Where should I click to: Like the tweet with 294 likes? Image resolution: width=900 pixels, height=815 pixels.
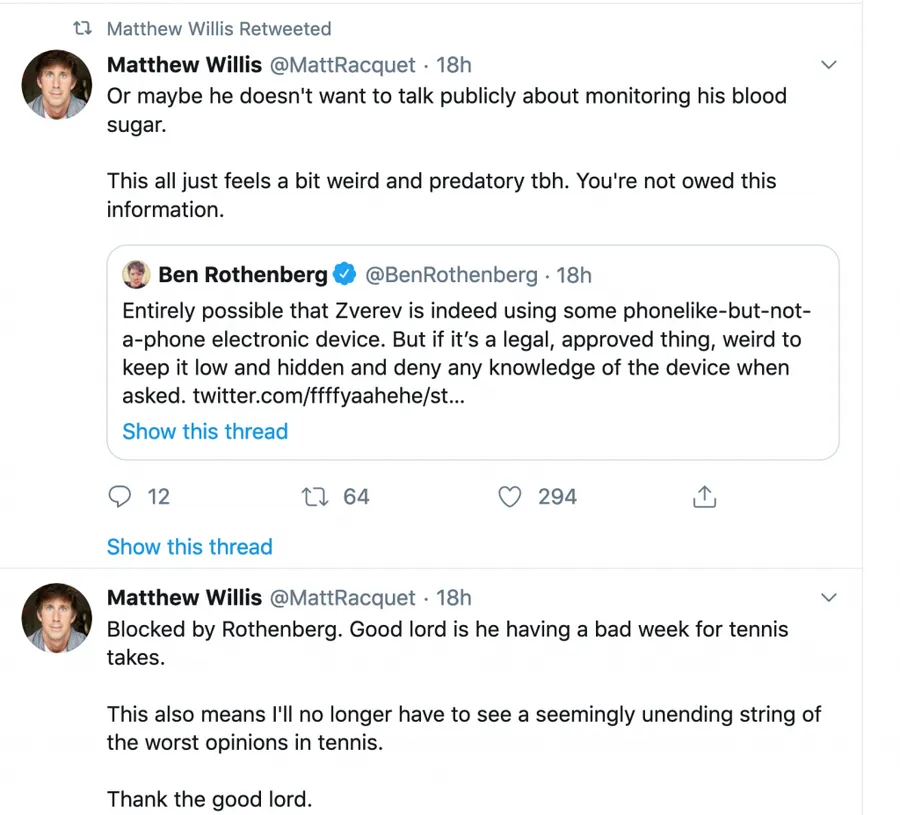click(510, 496)
